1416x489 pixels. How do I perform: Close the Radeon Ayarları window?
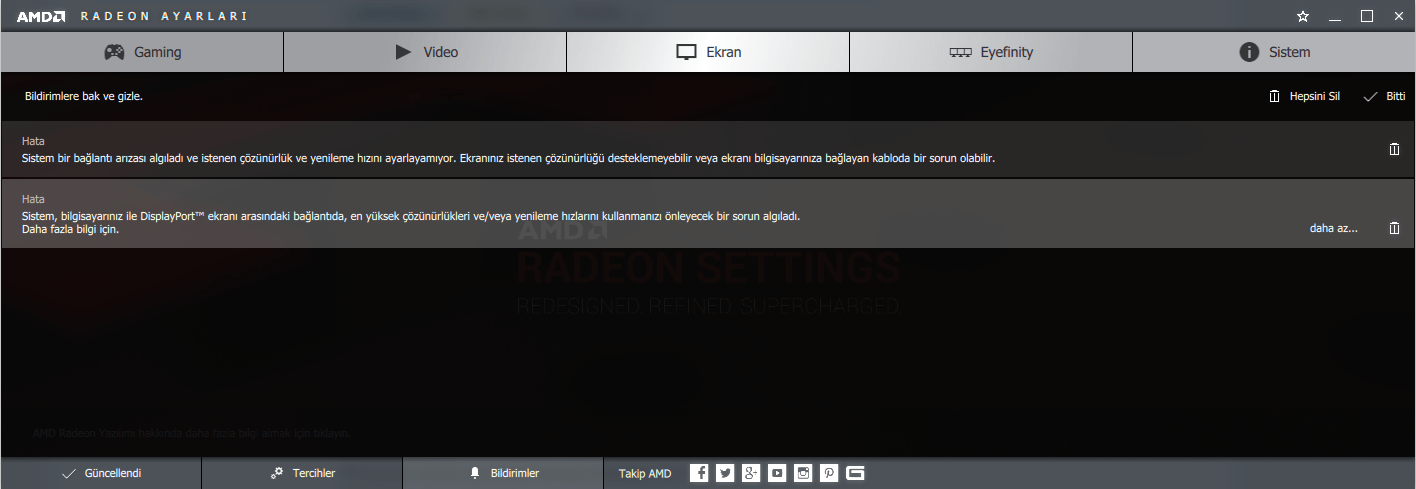point(1398,16)
